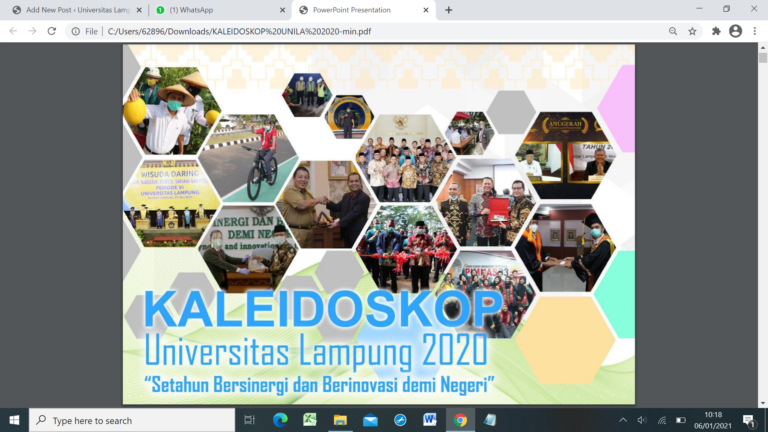The image size is (768, 432).
Task: Open the zoom magnifier in address bar
Action: tap(673, 31)
